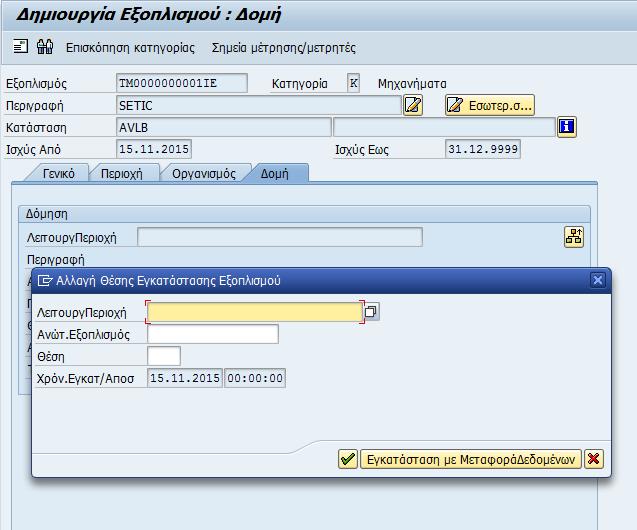Click the dialog title icon beside Αλλαγή Θέσης
This screenshot has height=530, width=637.
45,280
